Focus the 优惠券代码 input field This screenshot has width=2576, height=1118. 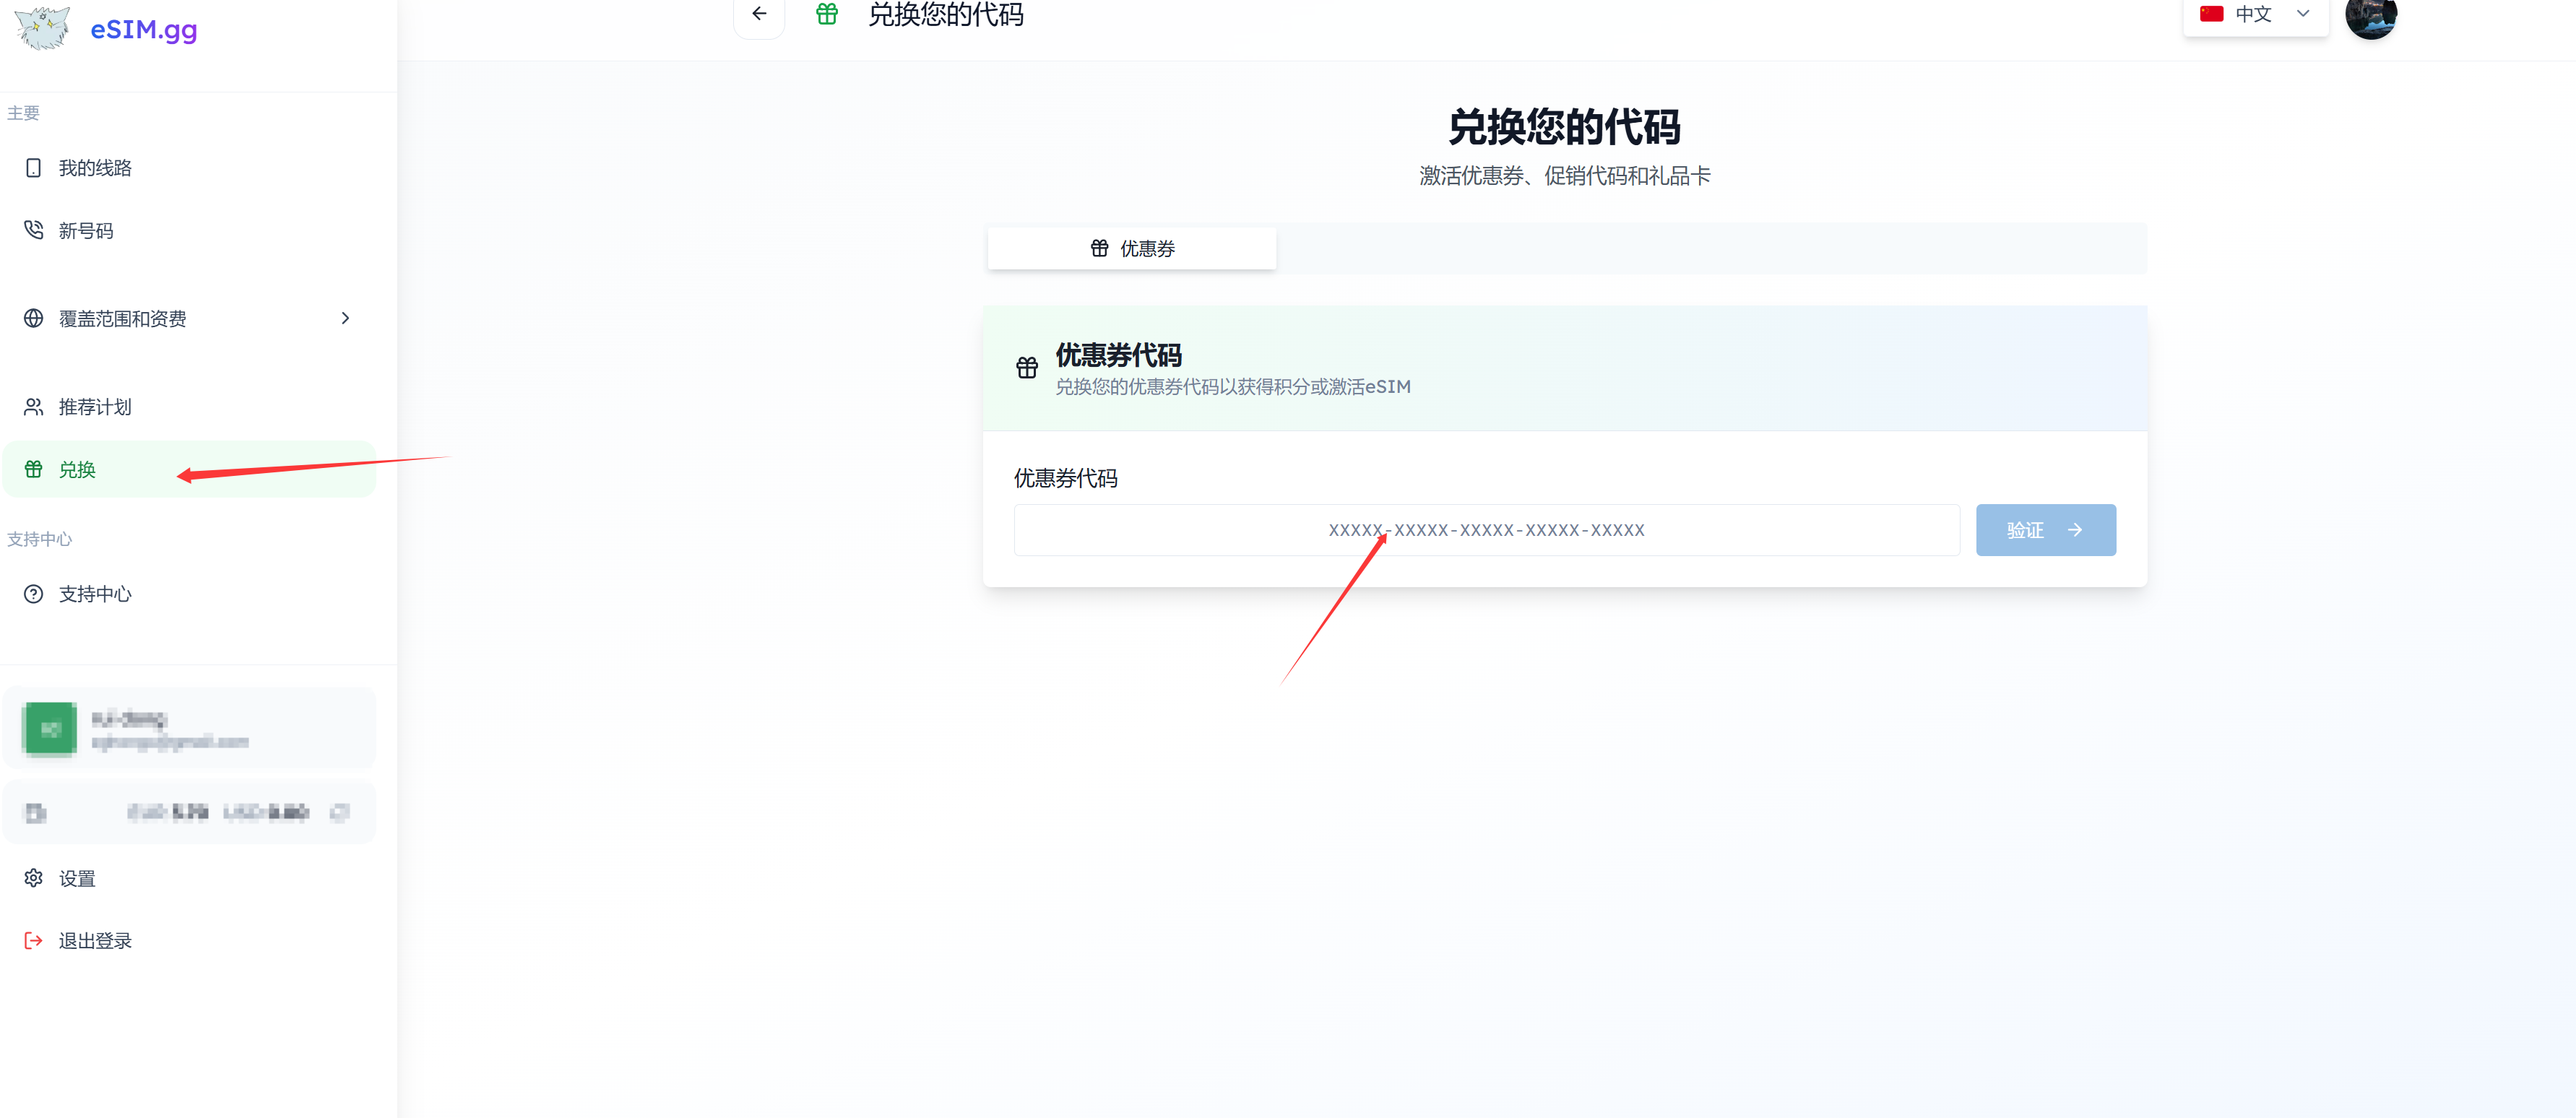(x=1486, y=530)
